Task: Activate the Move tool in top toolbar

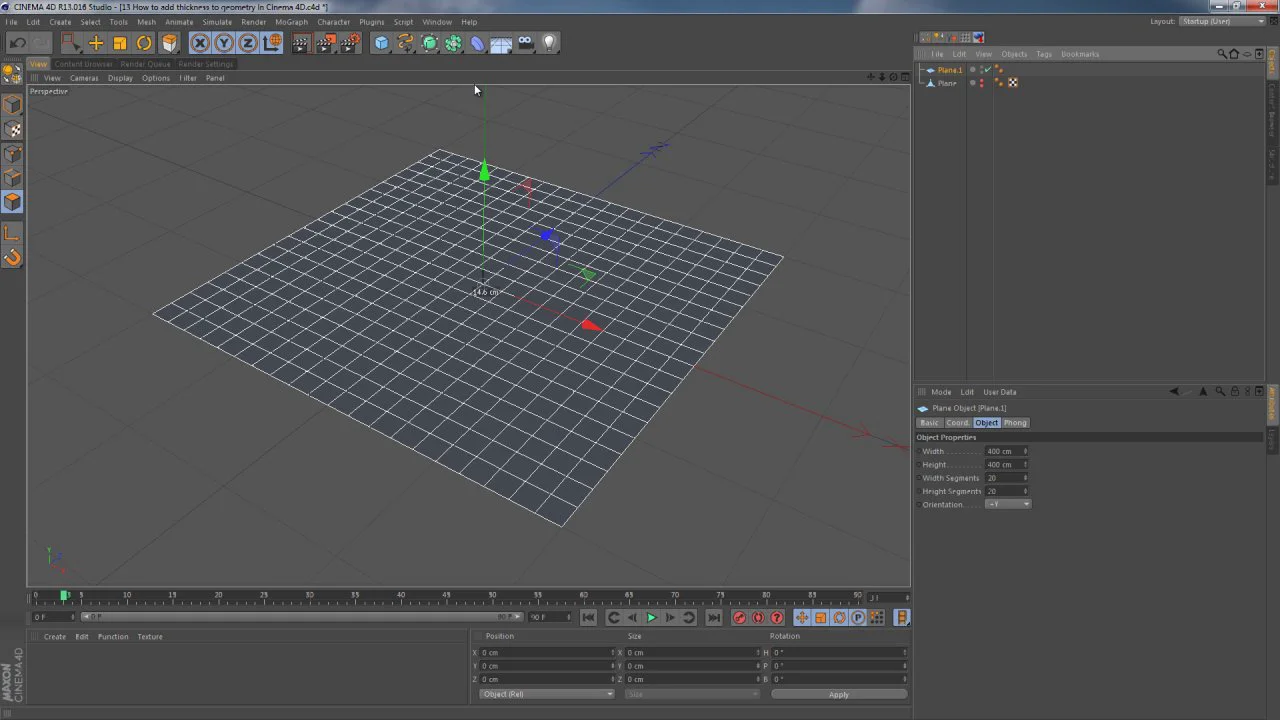Action: point(96,43)
